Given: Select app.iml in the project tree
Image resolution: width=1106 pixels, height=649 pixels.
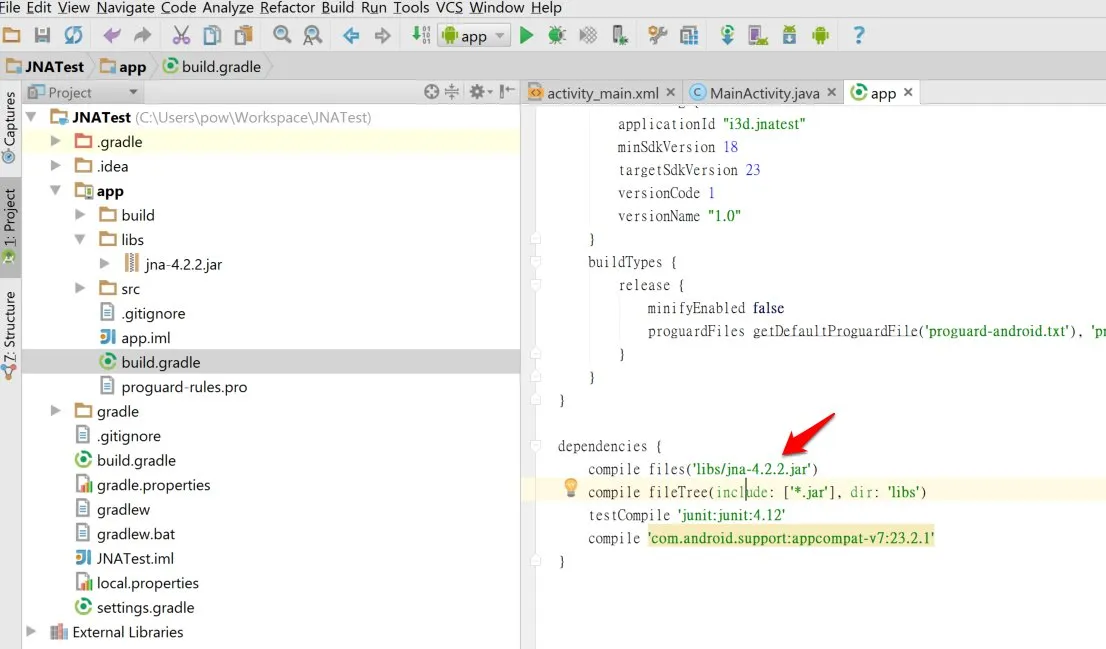Looking at the screenshot, I should [145, 338].
